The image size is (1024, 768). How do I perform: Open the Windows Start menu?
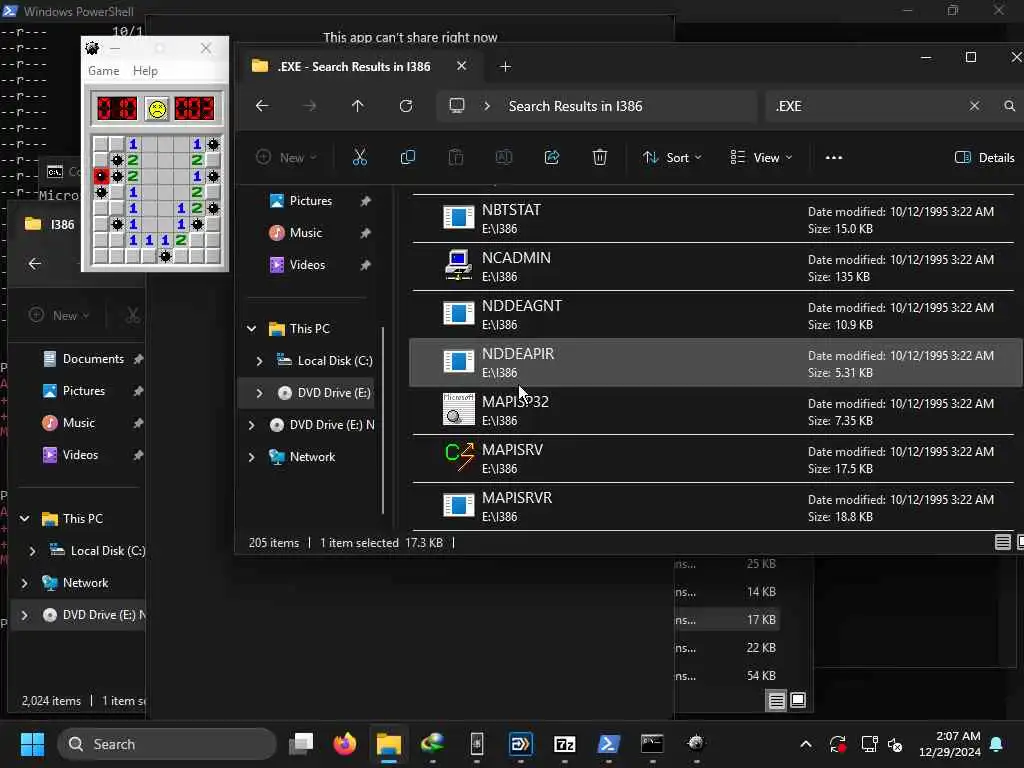(x=32, y=744)
